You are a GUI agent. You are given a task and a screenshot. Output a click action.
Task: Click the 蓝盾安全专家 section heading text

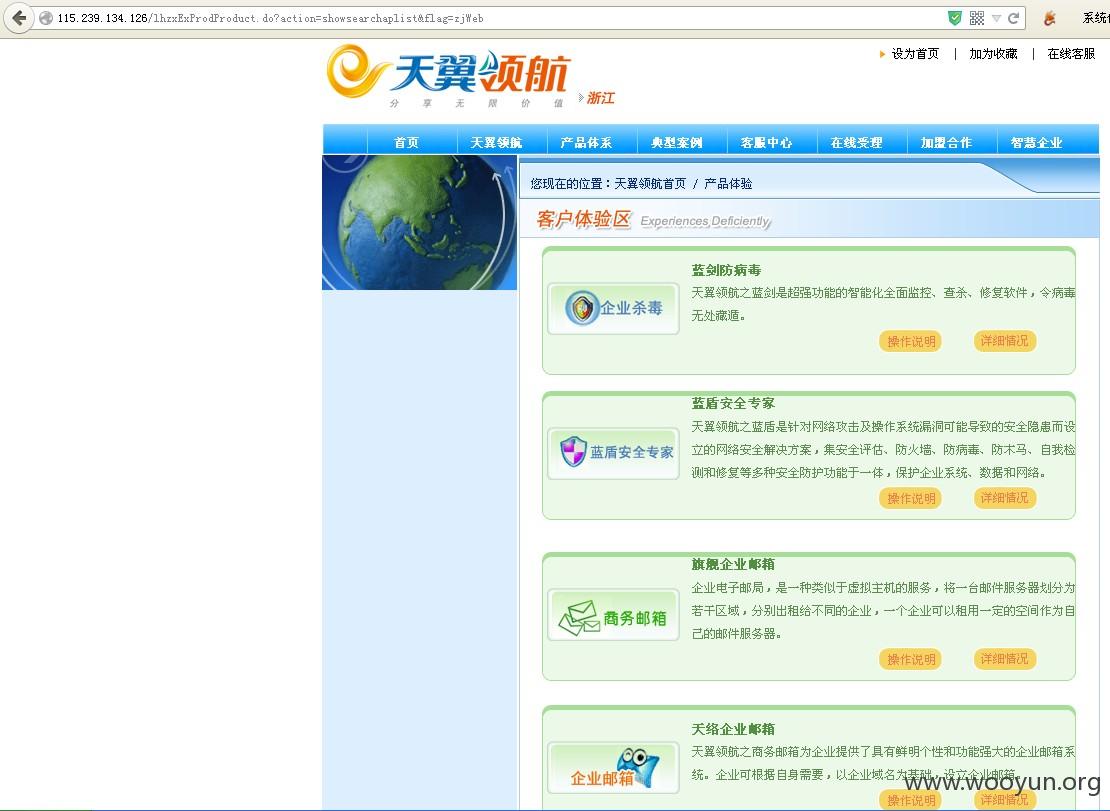coord(733,403)
